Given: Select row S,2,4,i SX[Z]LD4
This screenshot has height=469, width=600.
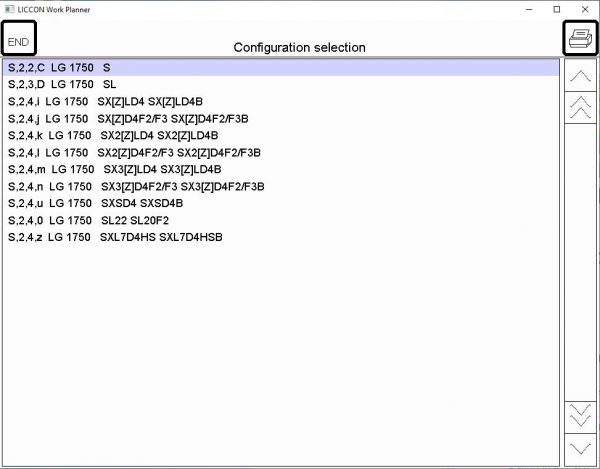Looking at the screenshot, I should tap(281, 102).
